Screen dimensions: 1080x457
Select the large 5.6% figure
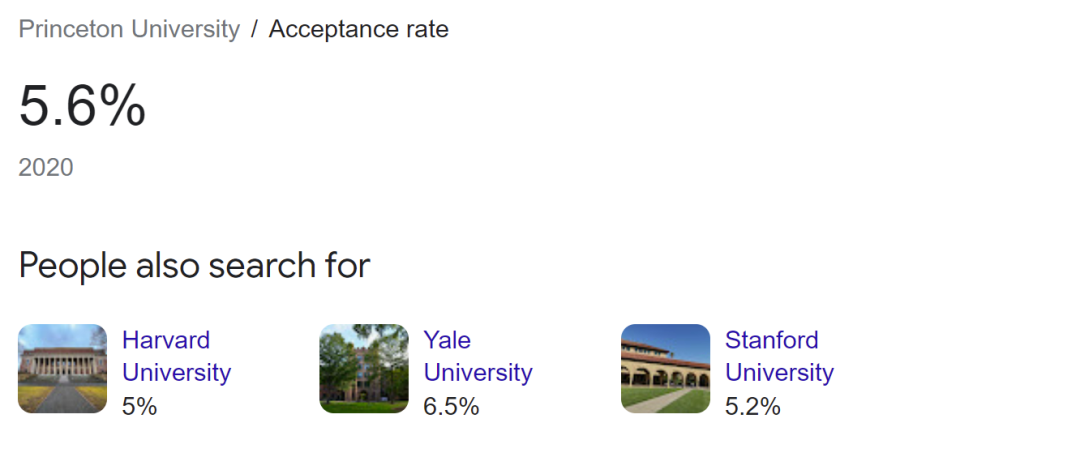click(x=82, y=105)
